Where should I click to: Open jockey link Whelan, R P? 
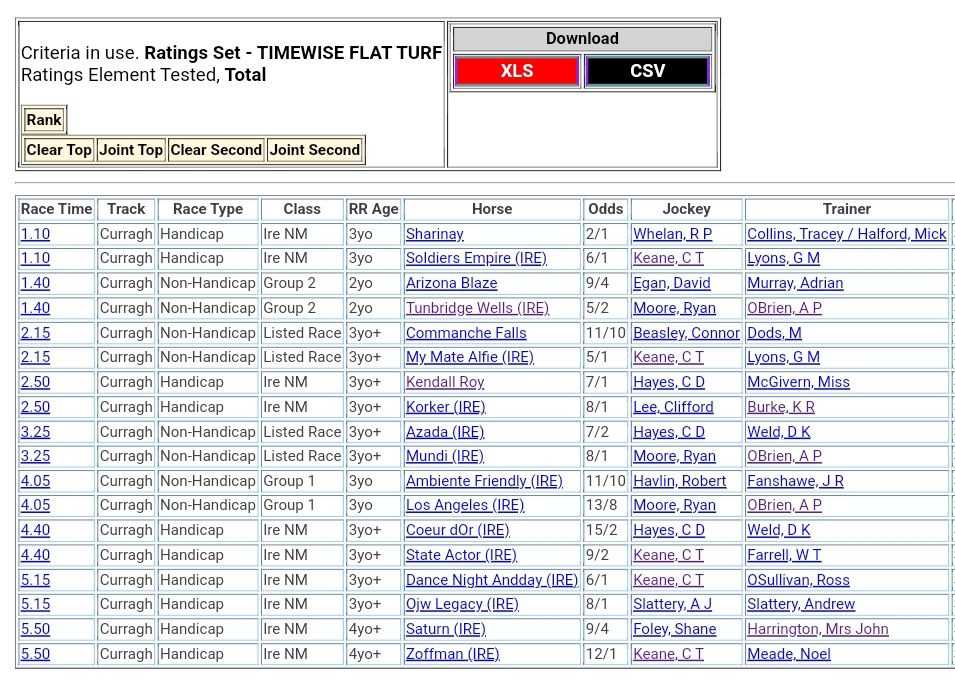click(x=672, y=234)
